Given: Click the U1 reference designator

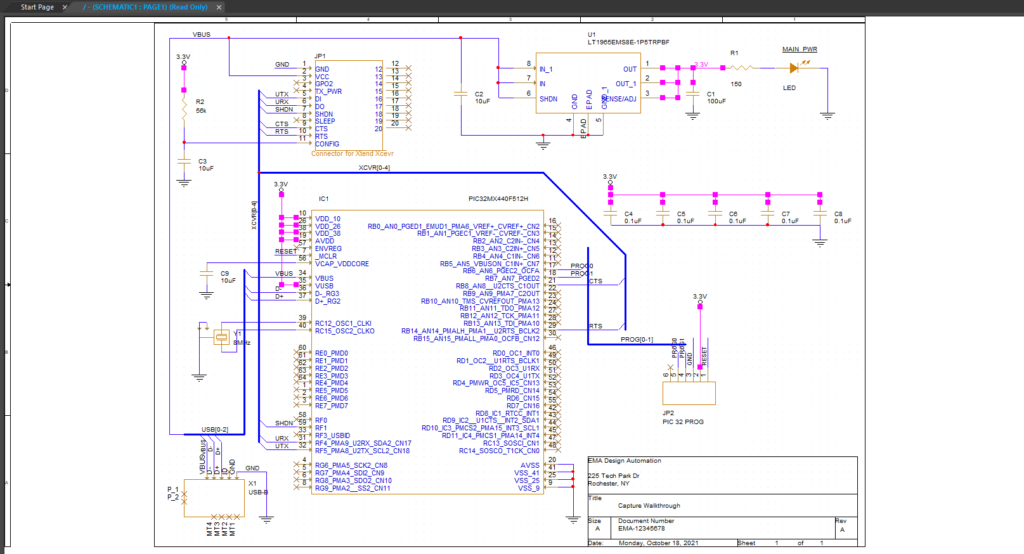Looking at the screenshot, I should 592,35.
